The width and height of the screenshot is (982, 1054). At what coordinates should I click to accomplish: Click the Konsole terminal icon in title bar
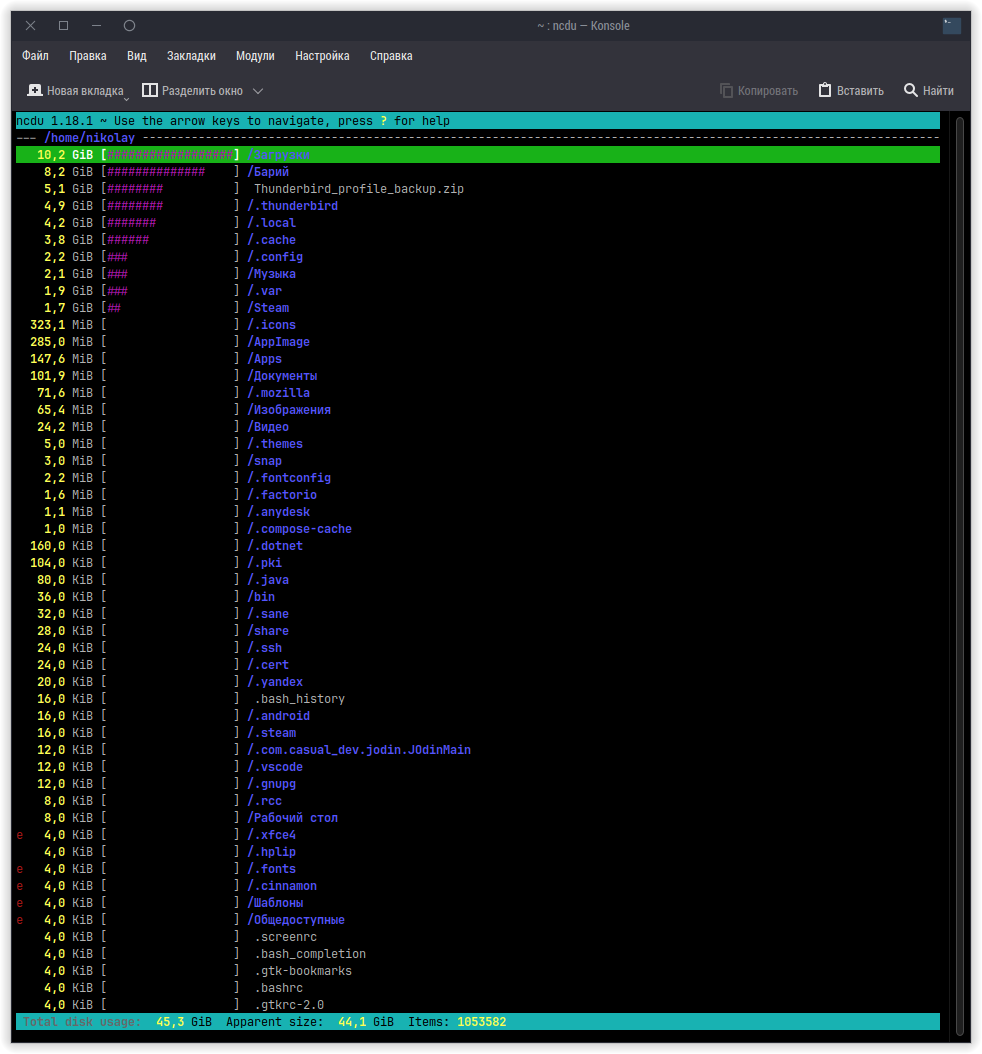pos(952,26)
